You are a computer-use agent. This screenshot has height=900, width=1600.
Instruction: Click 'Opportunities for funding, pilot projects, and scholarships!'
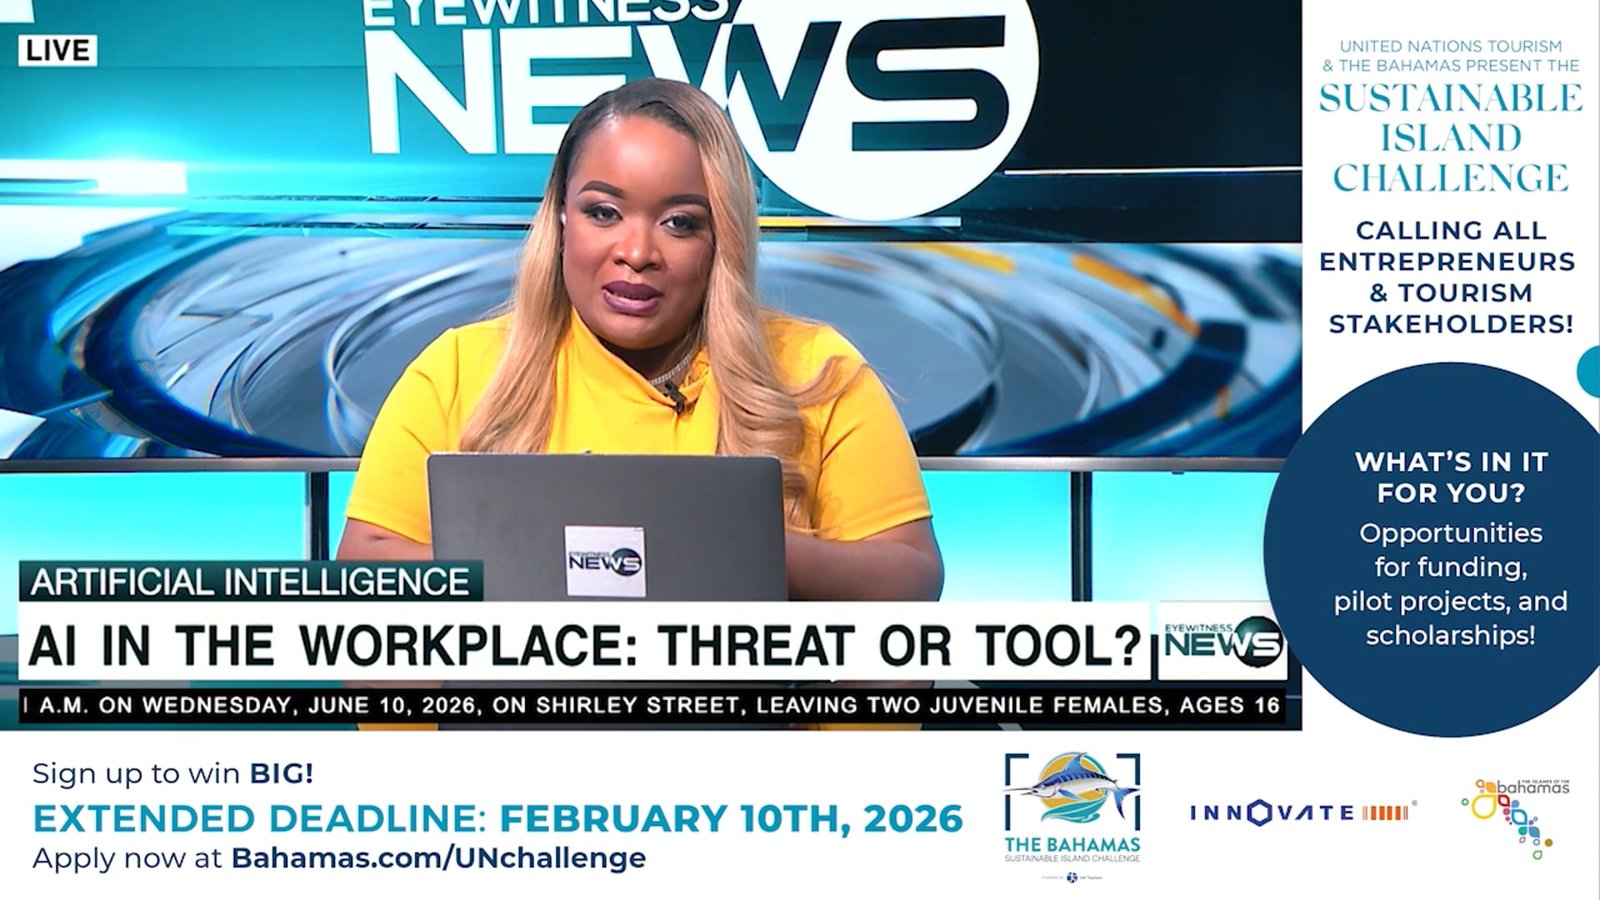(1451, 584)
